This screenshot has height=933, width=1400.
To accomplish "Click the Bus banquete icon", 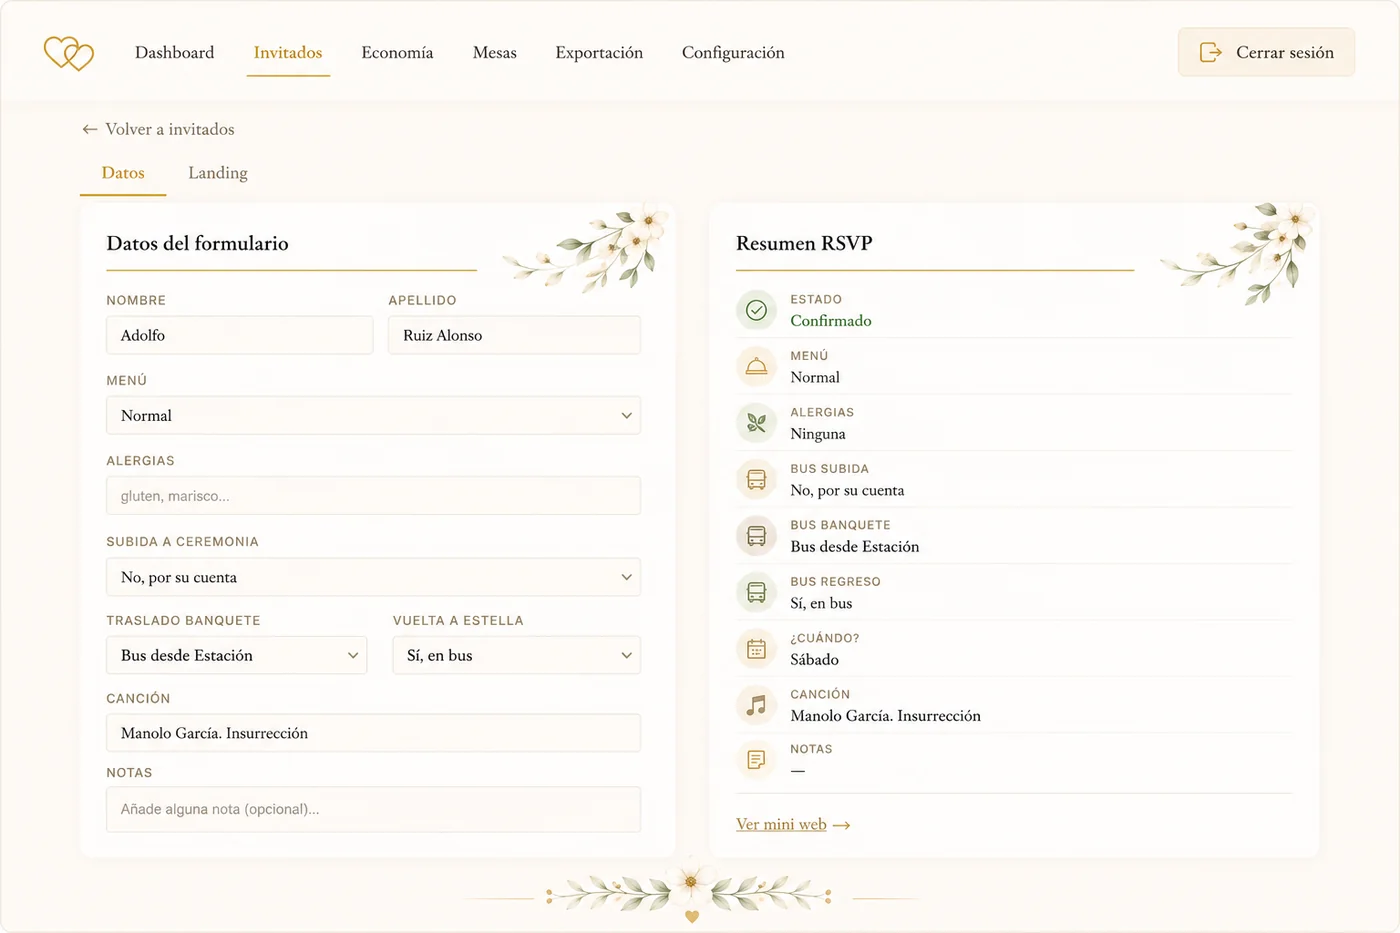I will (x=757, y=536).
